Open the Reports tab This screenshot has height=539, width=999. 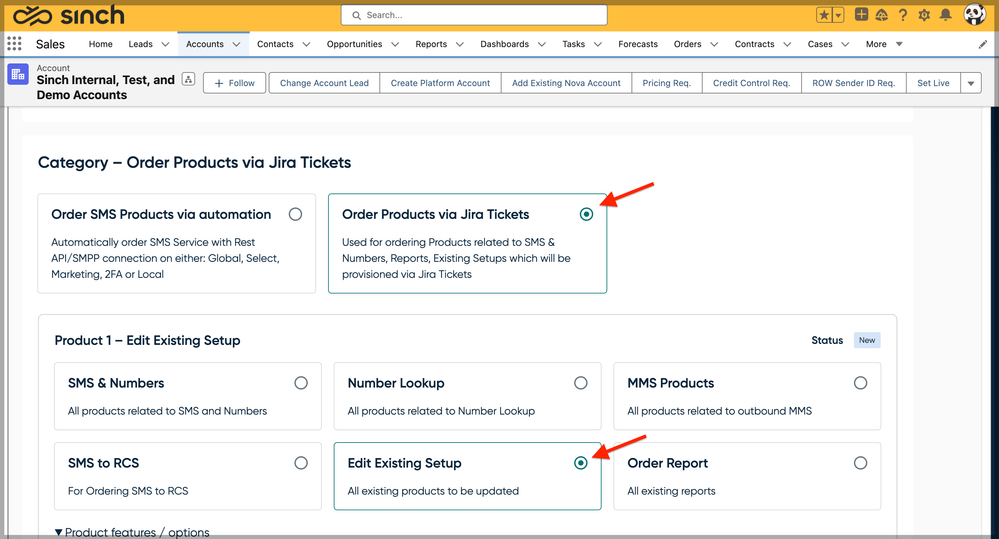click(x=431, y=44)
